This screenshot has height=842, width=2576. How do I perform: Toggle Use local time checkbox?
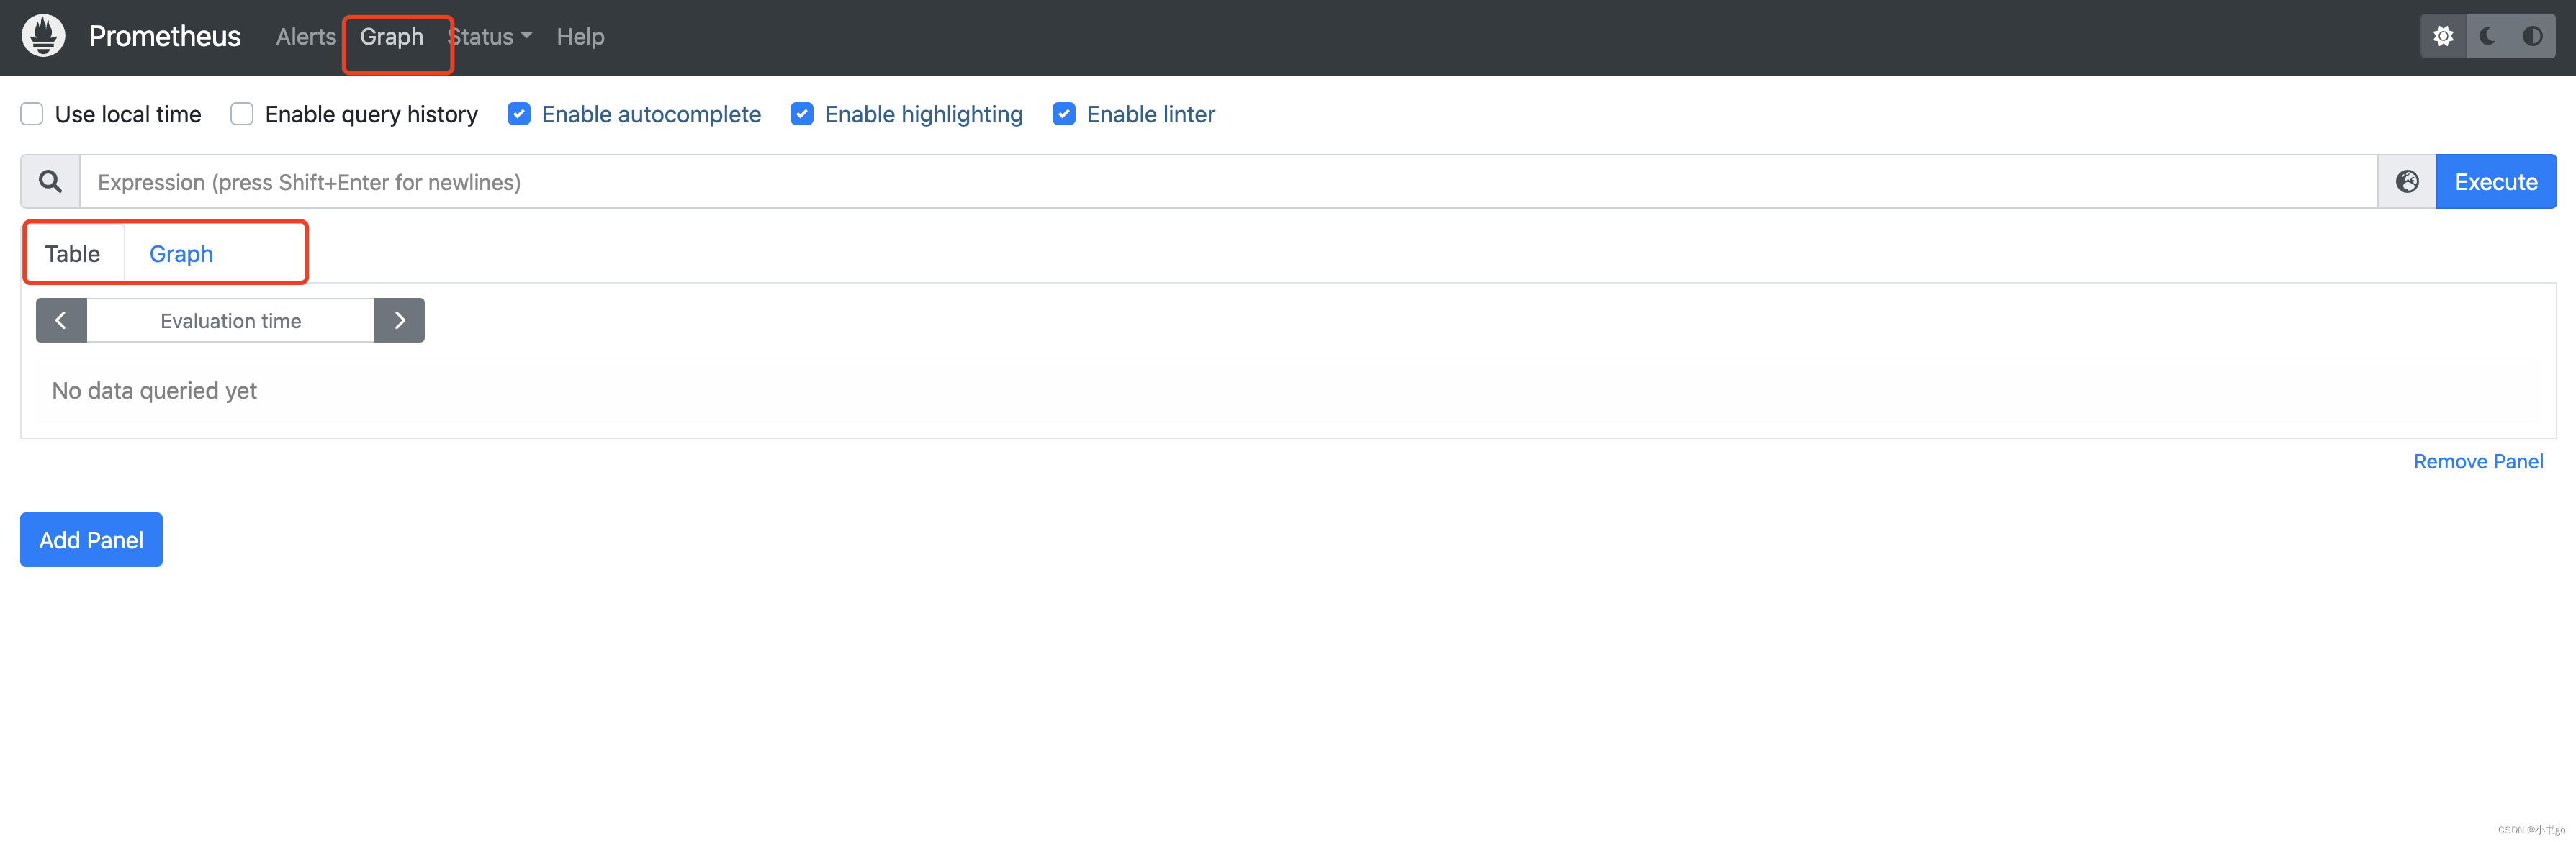pyautogui.click(x=32, y=114)
